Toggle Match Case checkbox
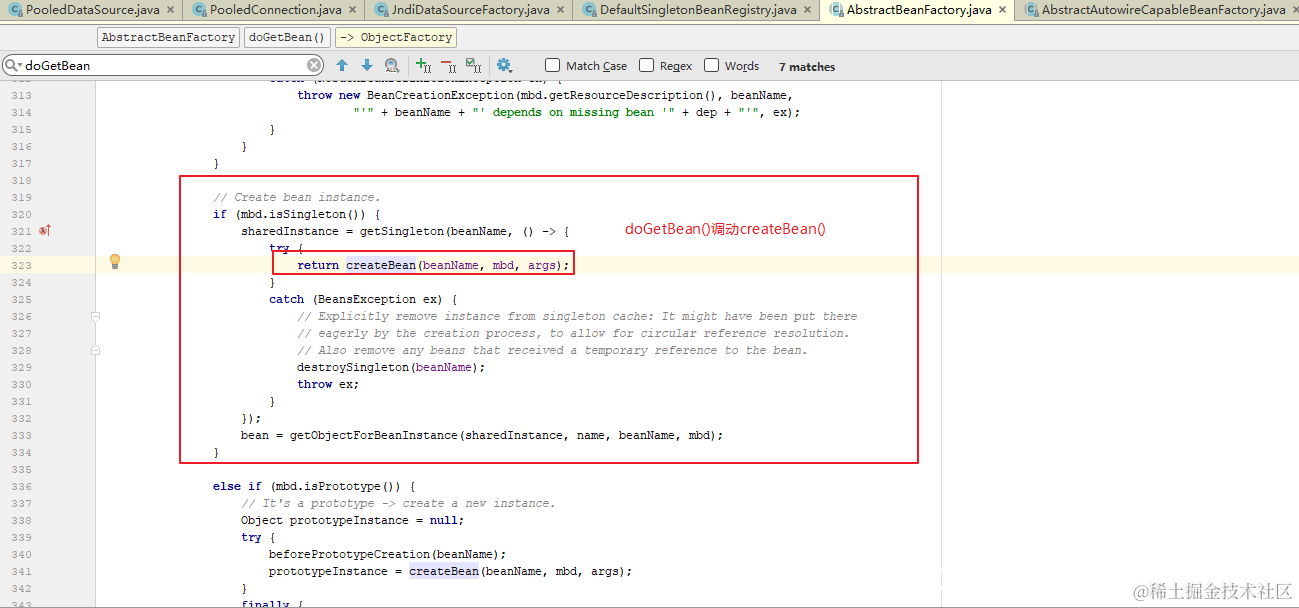1299x608 pixels. pos(553,66)
